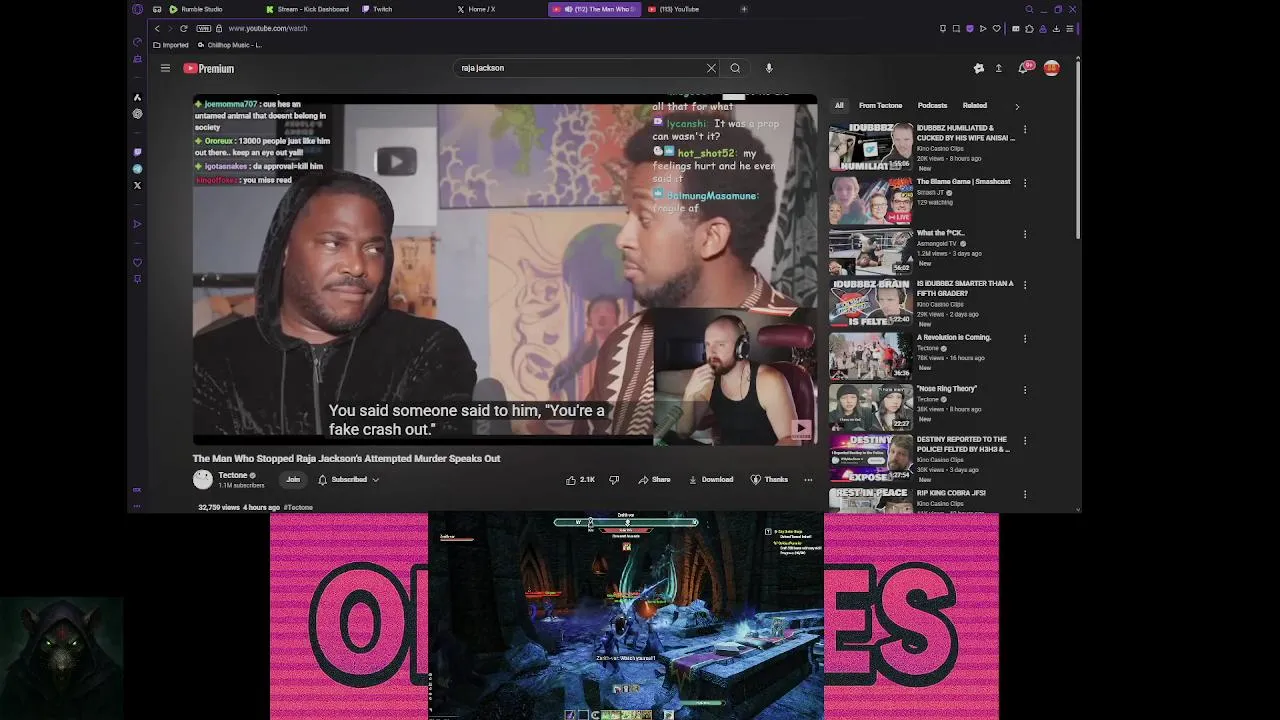Send Thanks to the creator
Screen dimensions: 1280x720
tap(769, 480)
